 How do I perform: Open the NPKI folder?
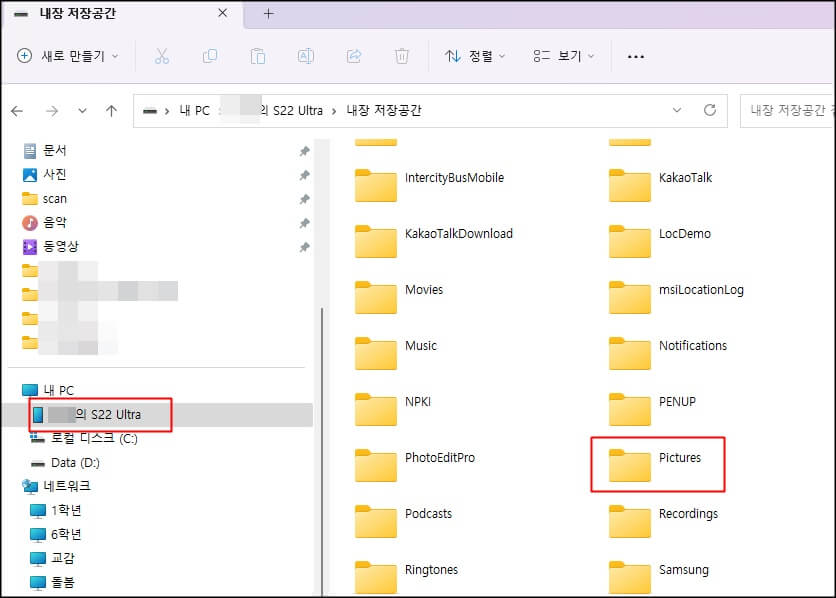pyautogui.click(x=393, y=408)
